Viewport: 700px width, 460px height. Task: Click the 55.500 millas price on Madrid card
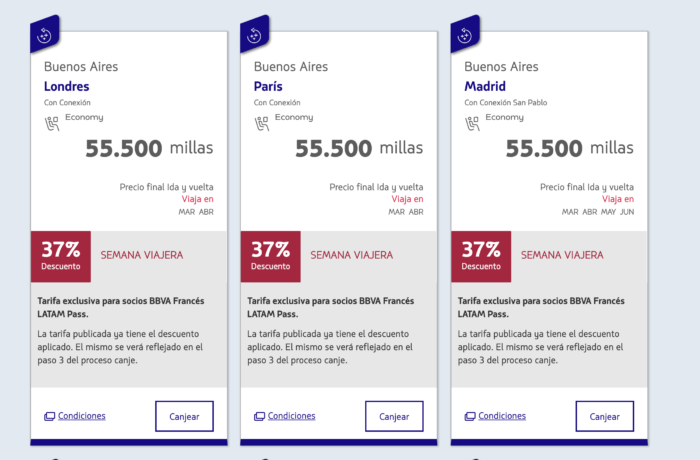point(569,149)
